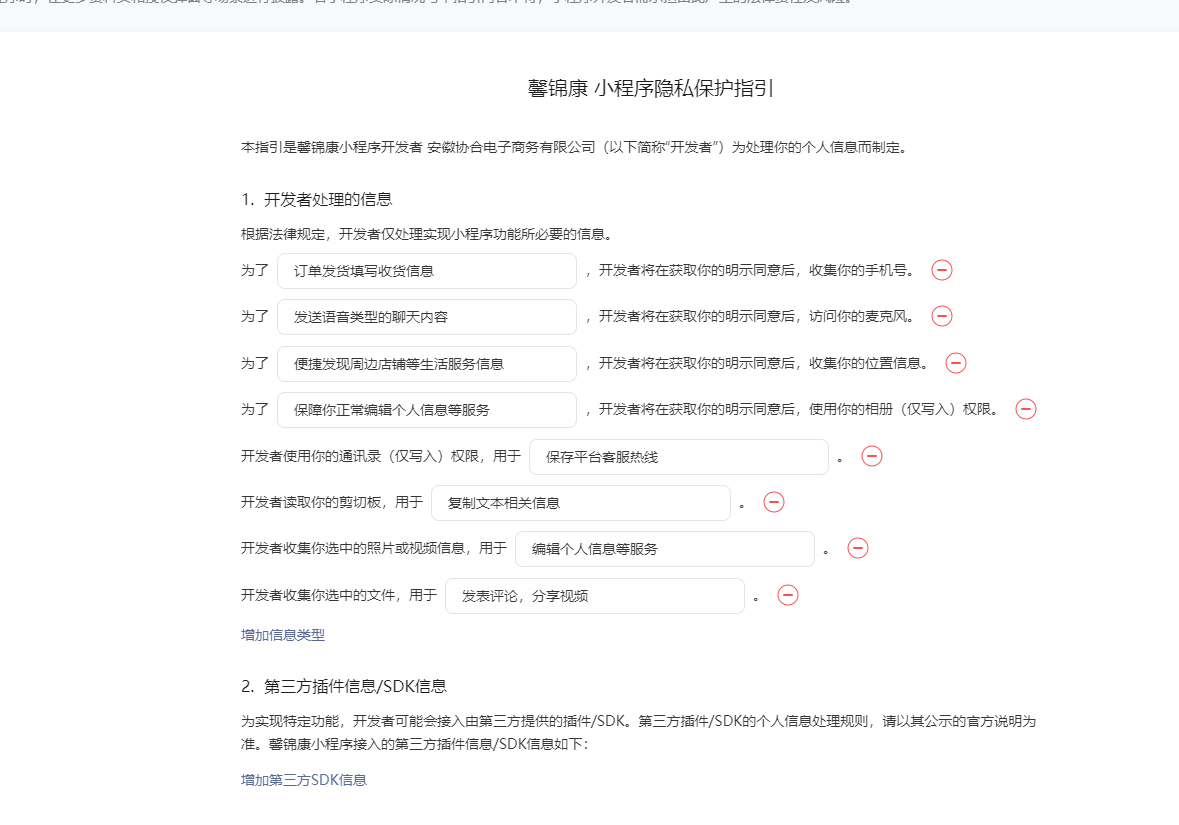Edit the 订单发货填写收货信息 purpose field
Viewport: 1179px width, 825px height.
[x=426, y=271]
